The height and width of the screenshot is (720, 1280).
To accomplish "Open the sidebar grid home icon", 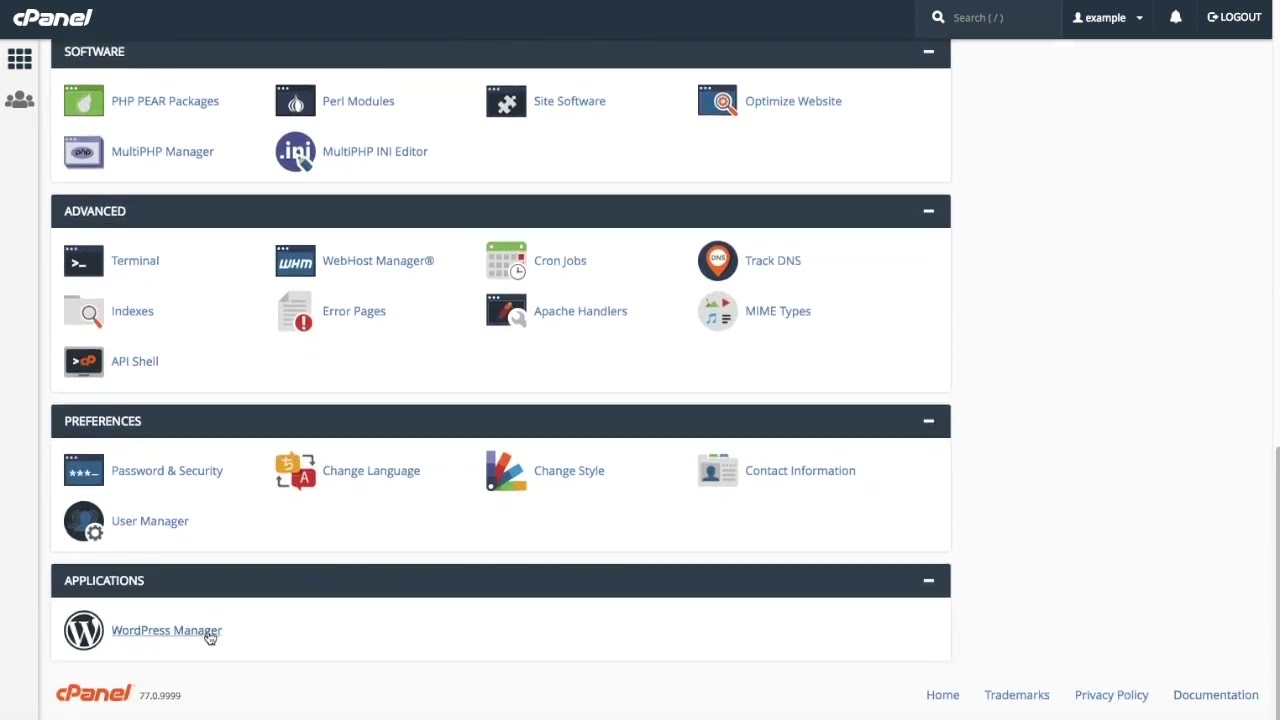I will [20, 58].
